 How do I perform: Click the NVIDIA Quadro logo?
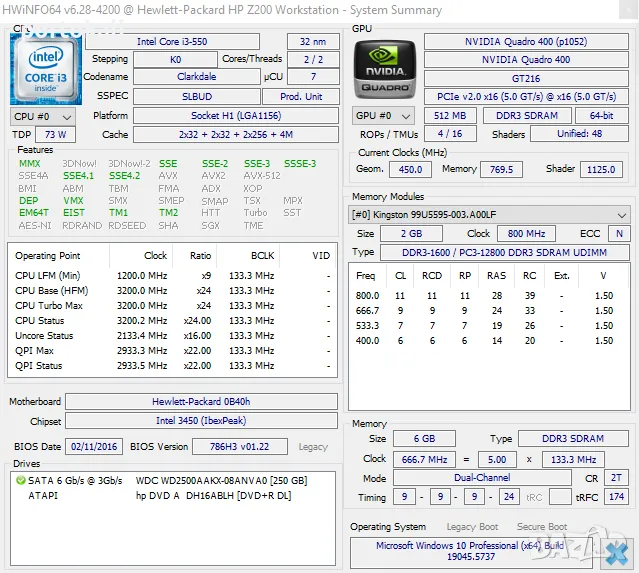click(384, 68)
